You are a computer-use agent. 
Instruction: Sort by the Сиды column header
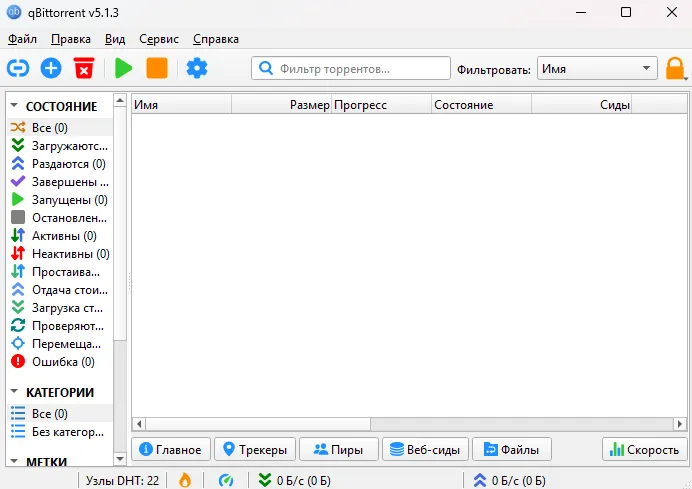point(582,105)
